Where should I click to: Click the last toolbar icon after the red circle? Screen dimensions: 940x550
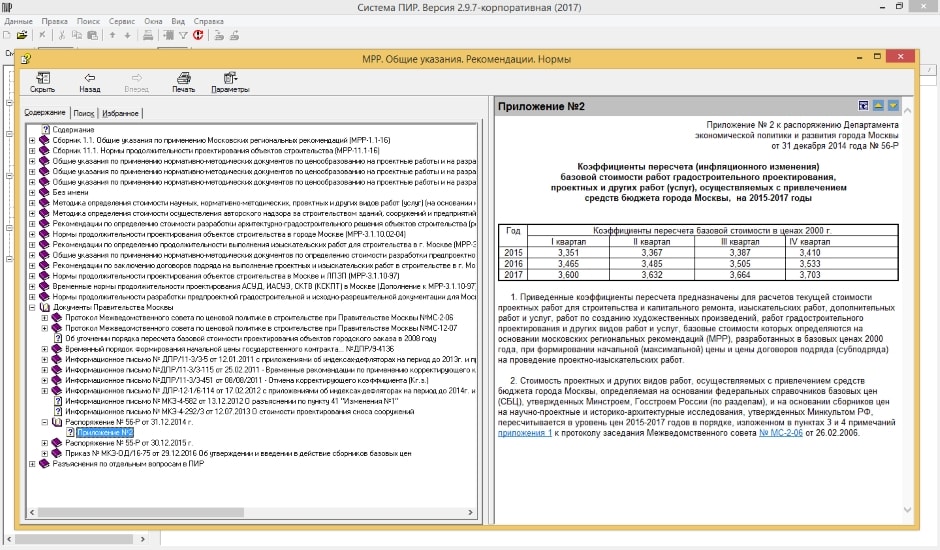pyautogui.click(x=234, y=35)
